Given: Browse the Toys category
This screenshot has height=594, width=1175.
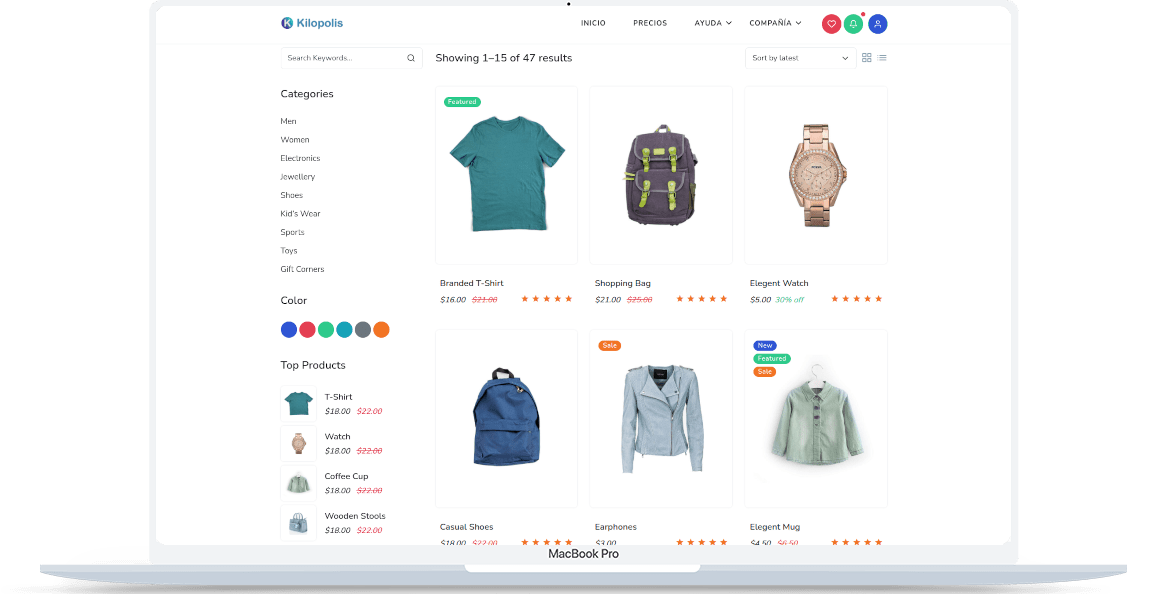Looking at the screenshot, I should 289,251.
